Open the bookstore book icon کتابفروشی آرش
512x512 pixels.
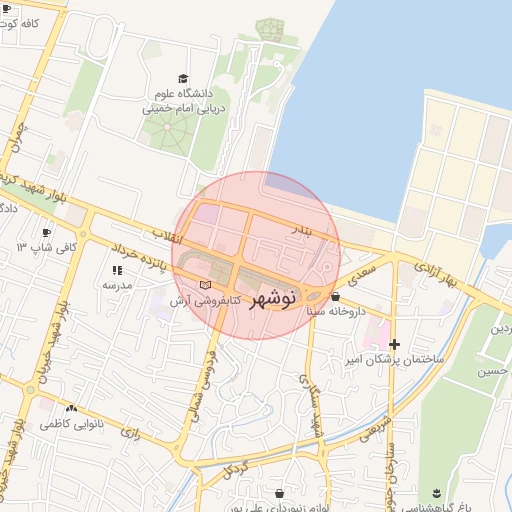(x=205, y=285)
